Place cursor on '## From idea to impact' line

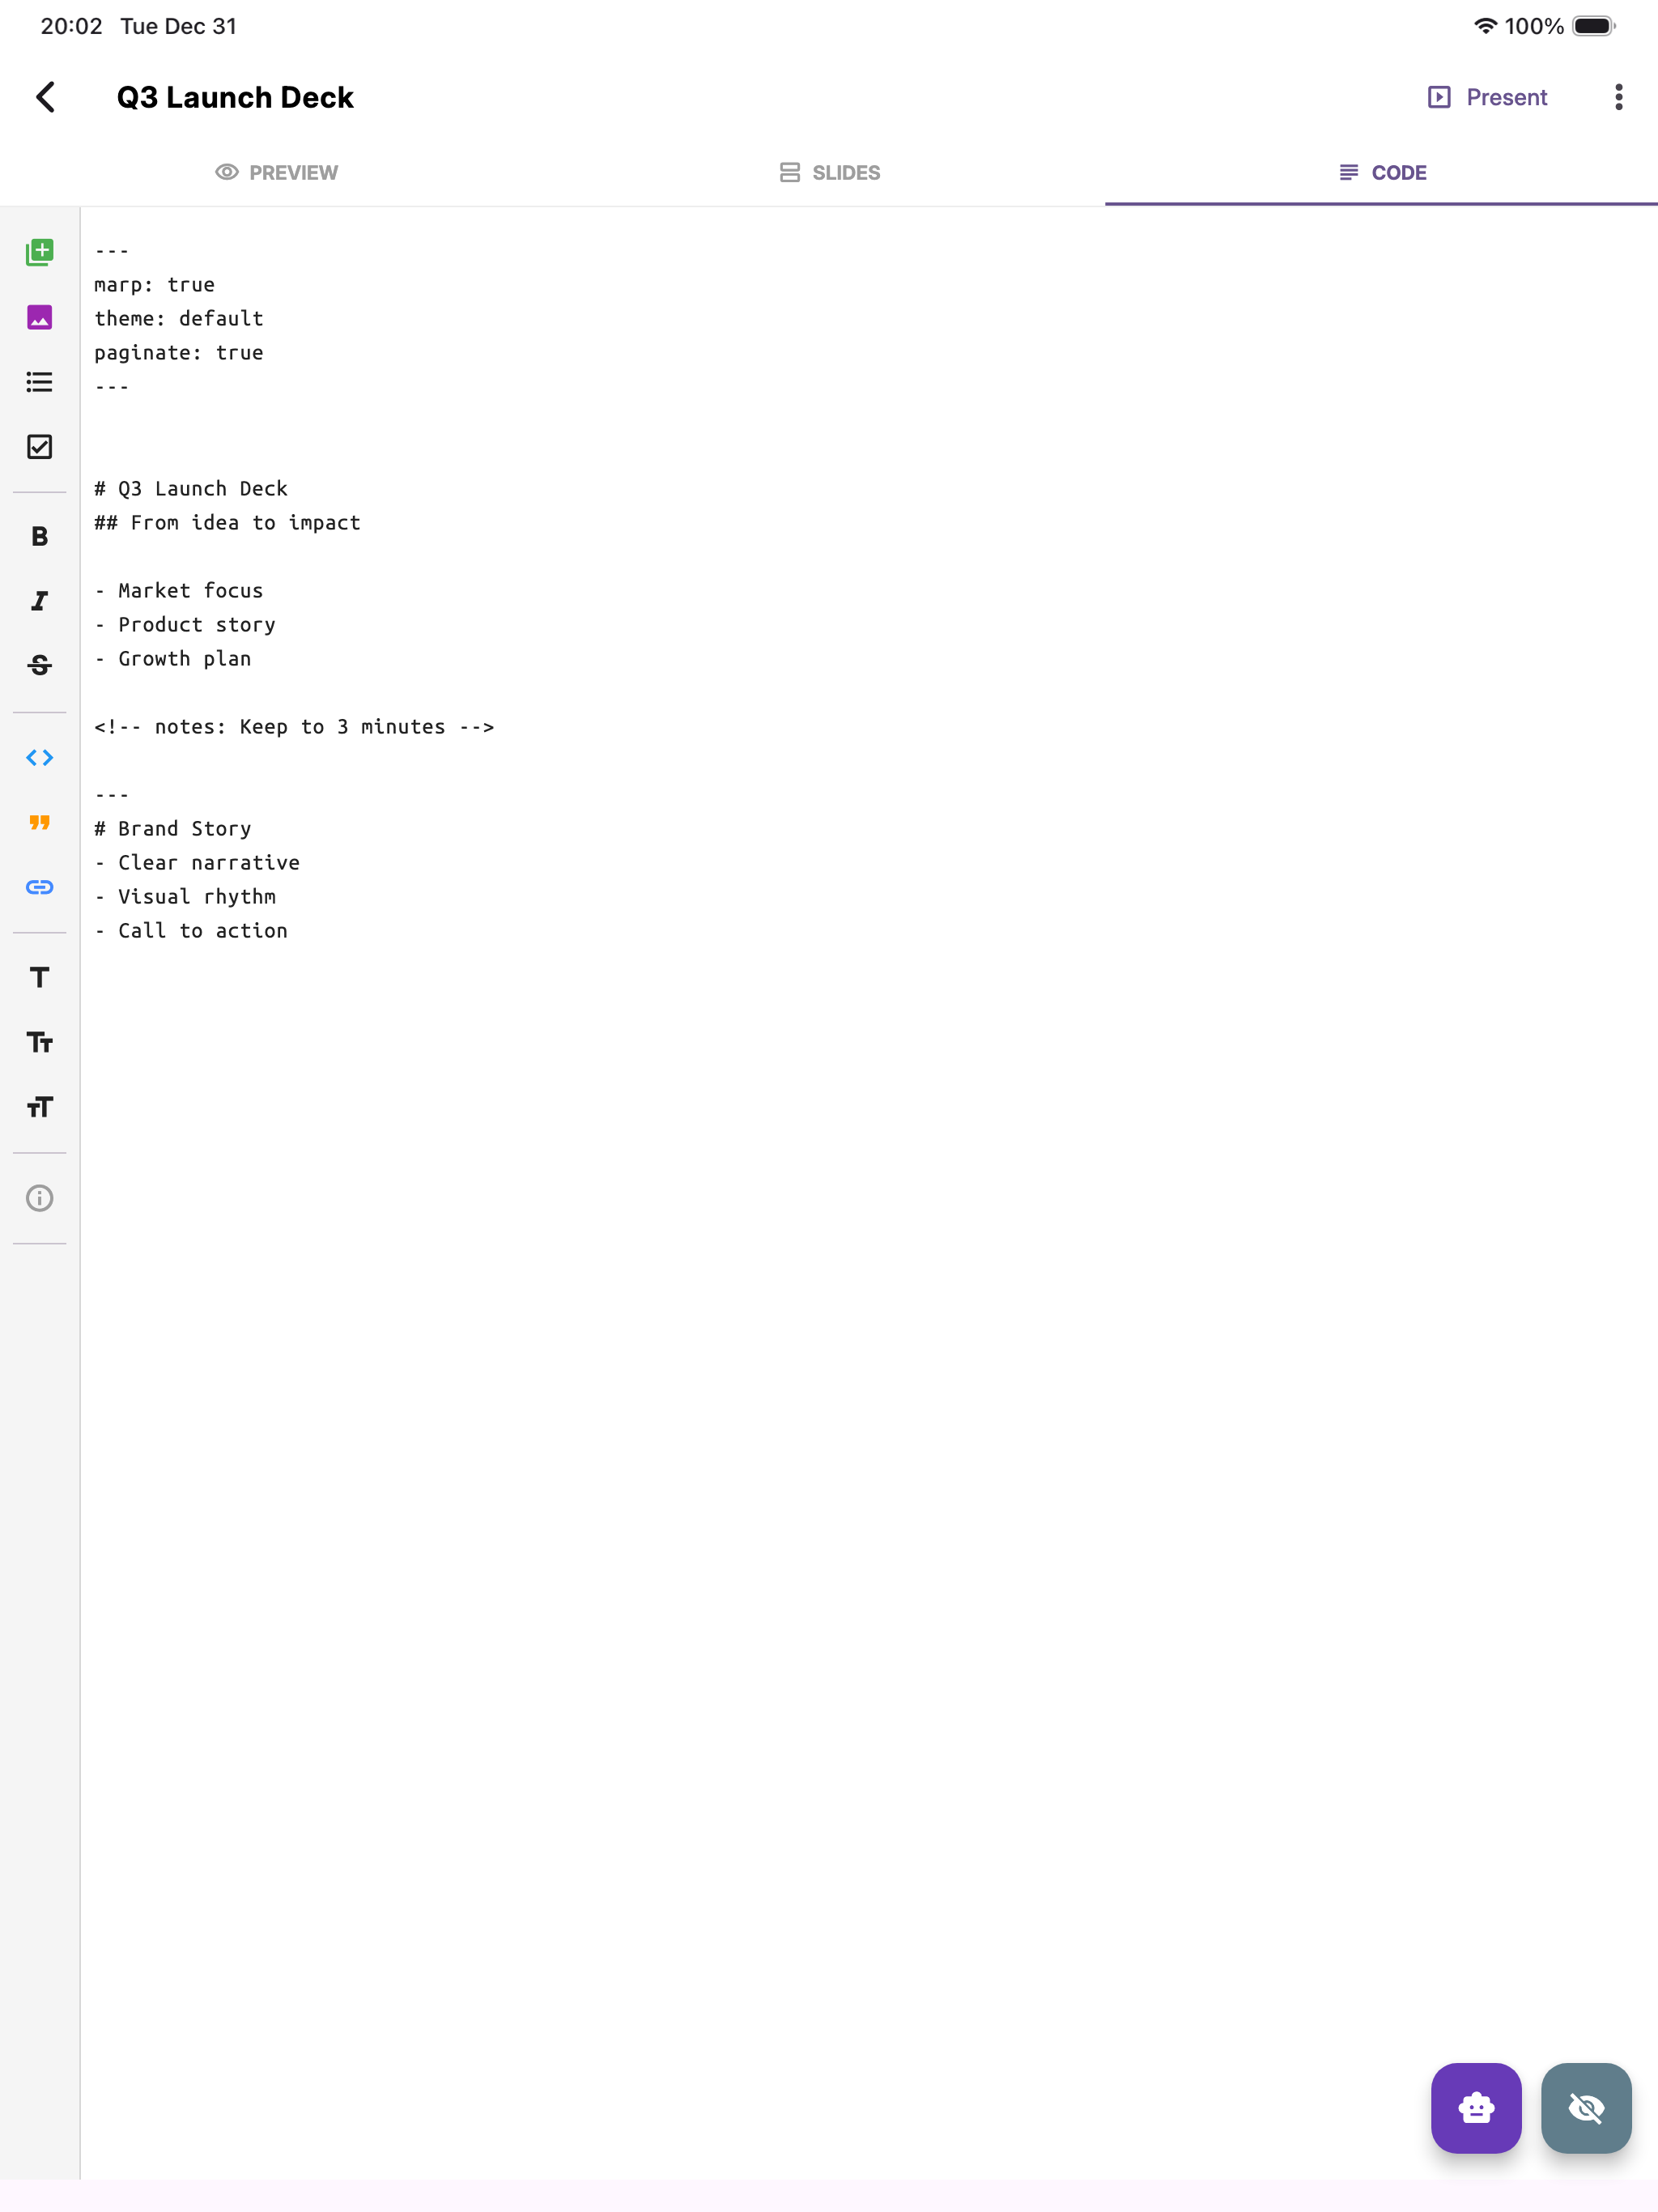[227, 523]
